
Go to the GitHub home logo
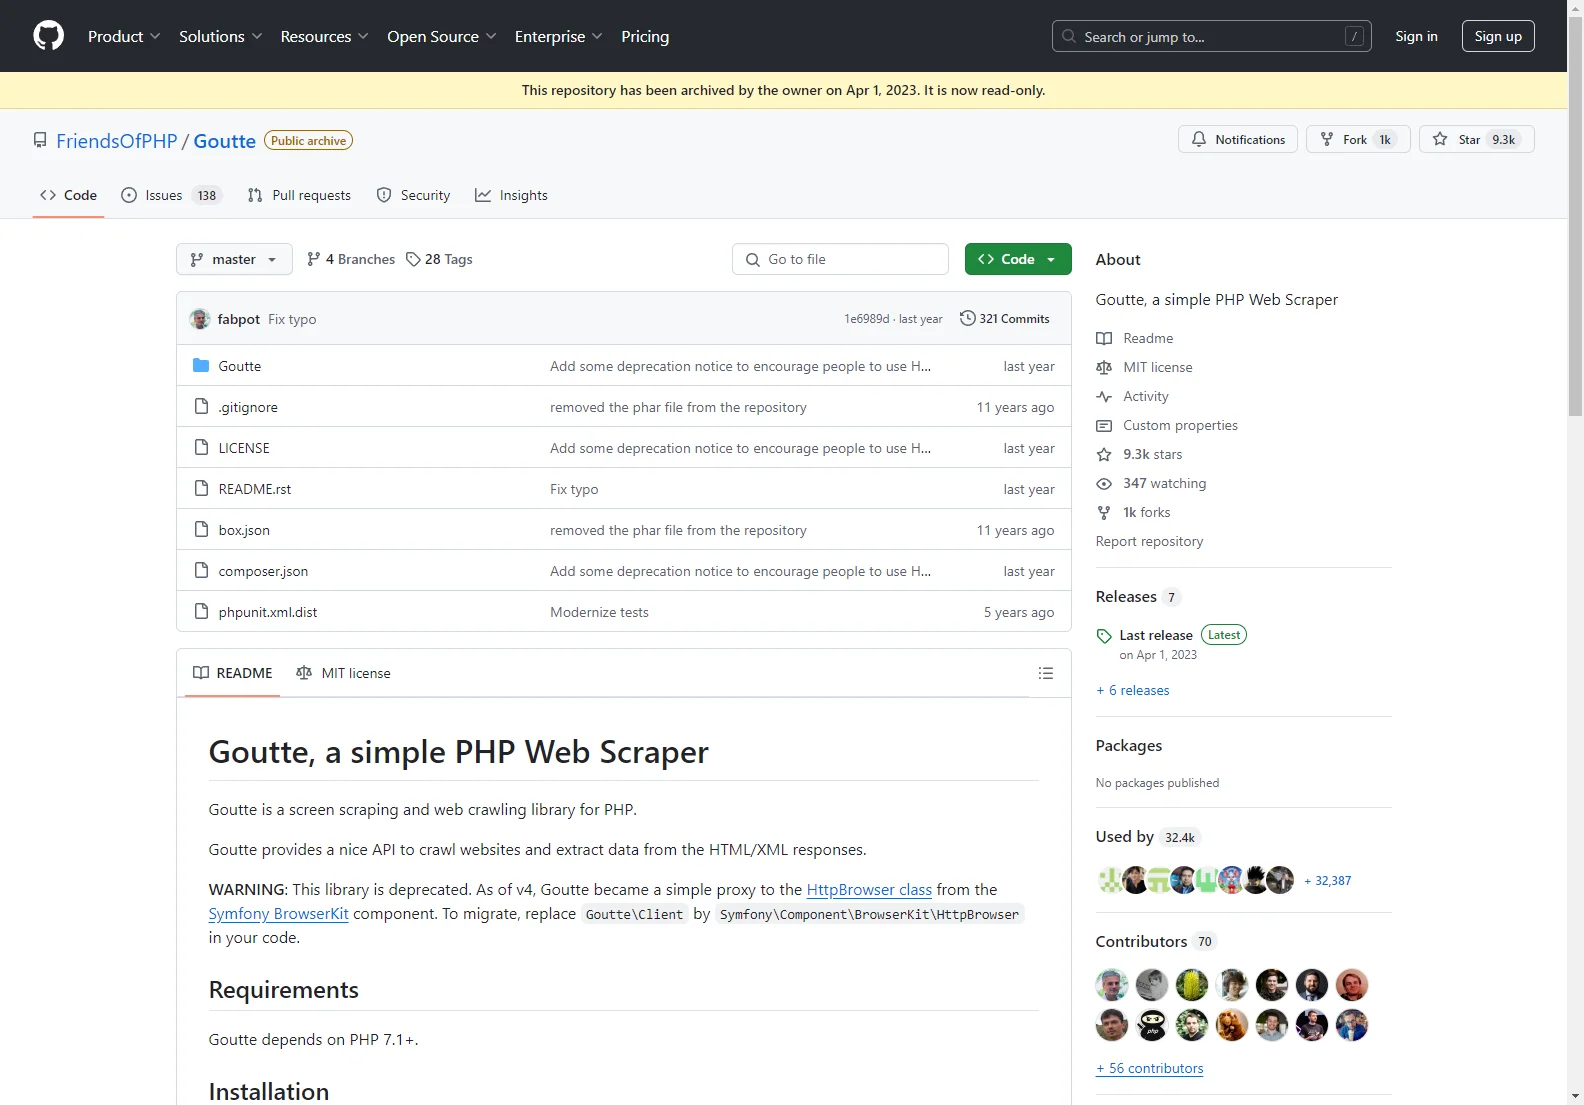click(48, 36)
